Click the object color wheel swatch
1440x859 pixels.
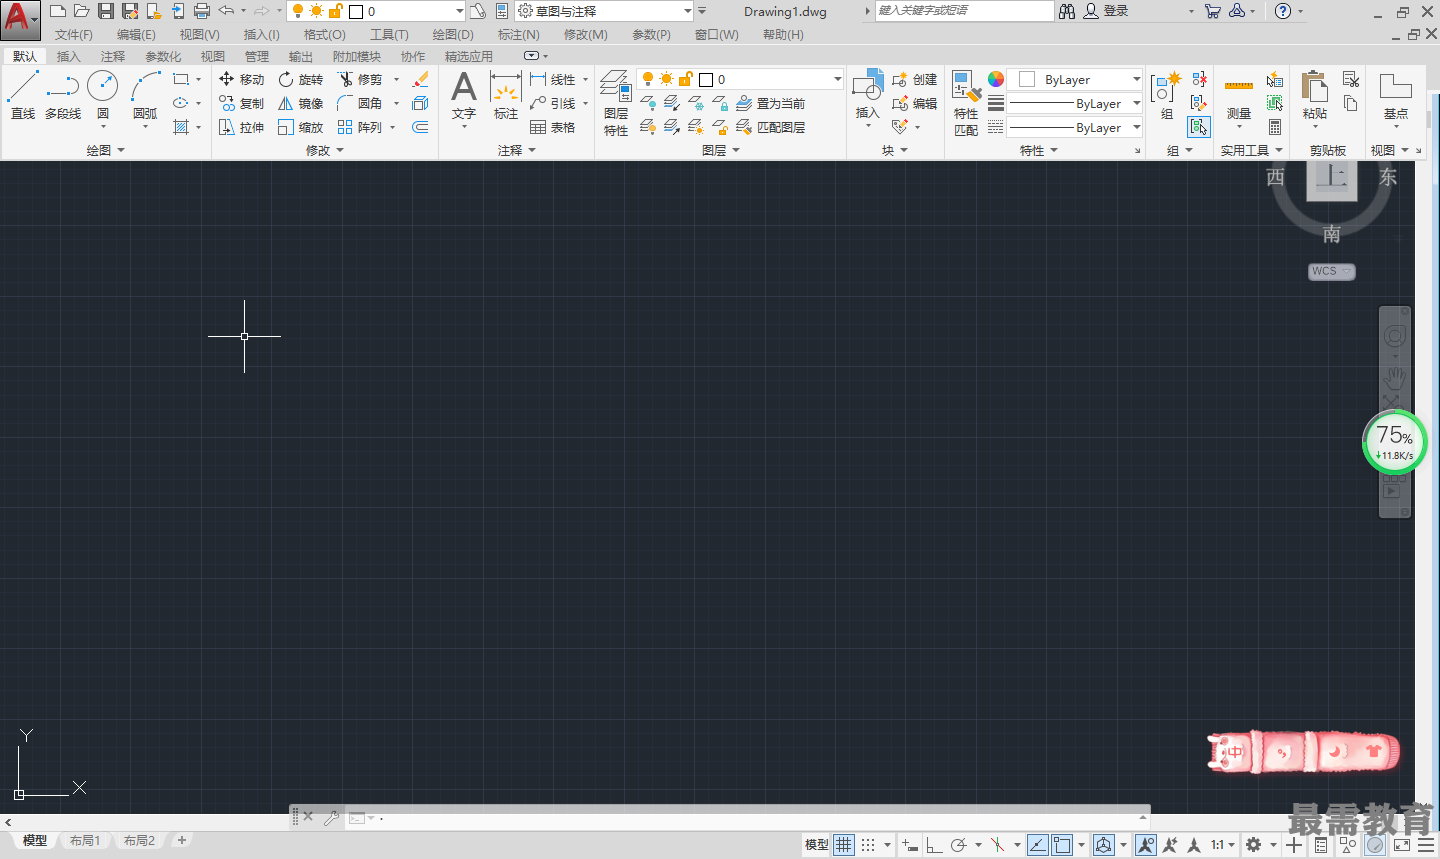[x=996, y=79]
